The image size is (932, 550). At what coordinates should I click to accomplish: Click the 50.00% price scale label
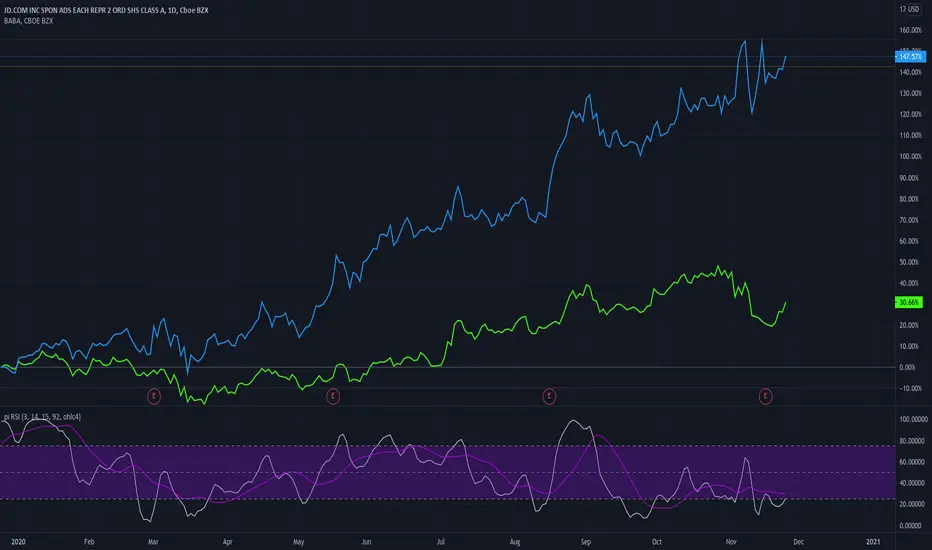coord(909,262)
